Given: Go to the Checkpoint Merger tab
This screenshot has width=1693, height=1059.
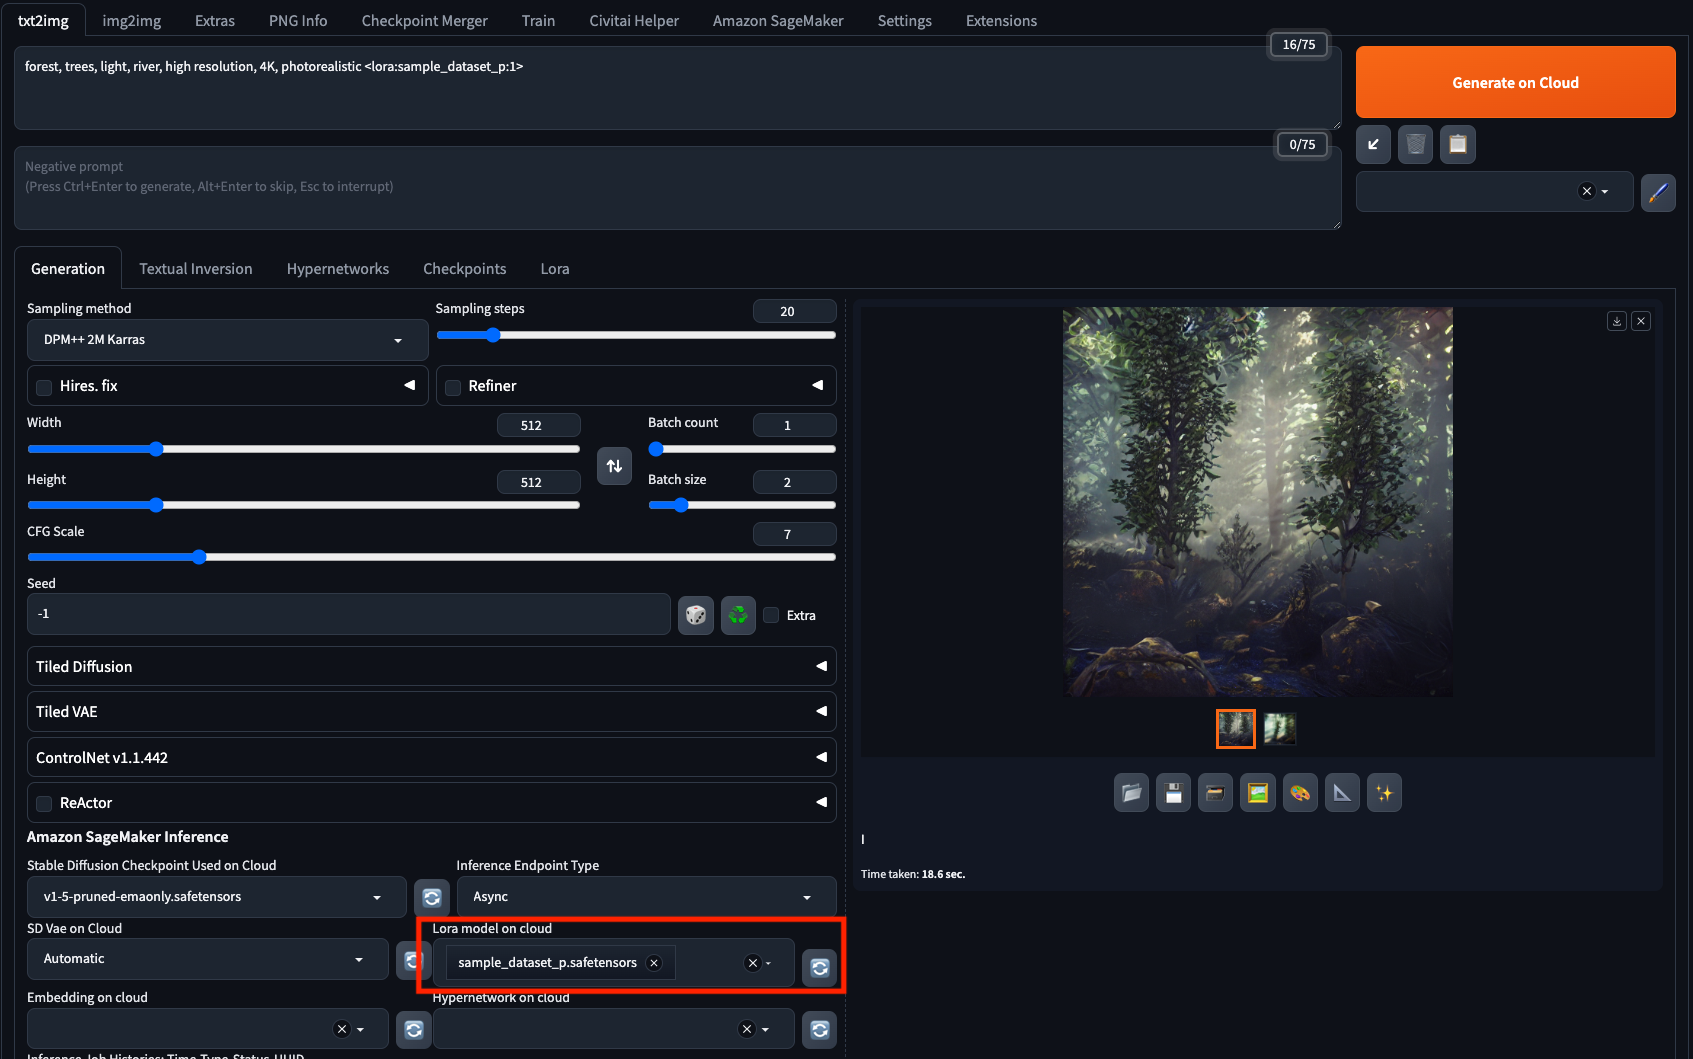Looking at the screenshot, I should (425, 20).
